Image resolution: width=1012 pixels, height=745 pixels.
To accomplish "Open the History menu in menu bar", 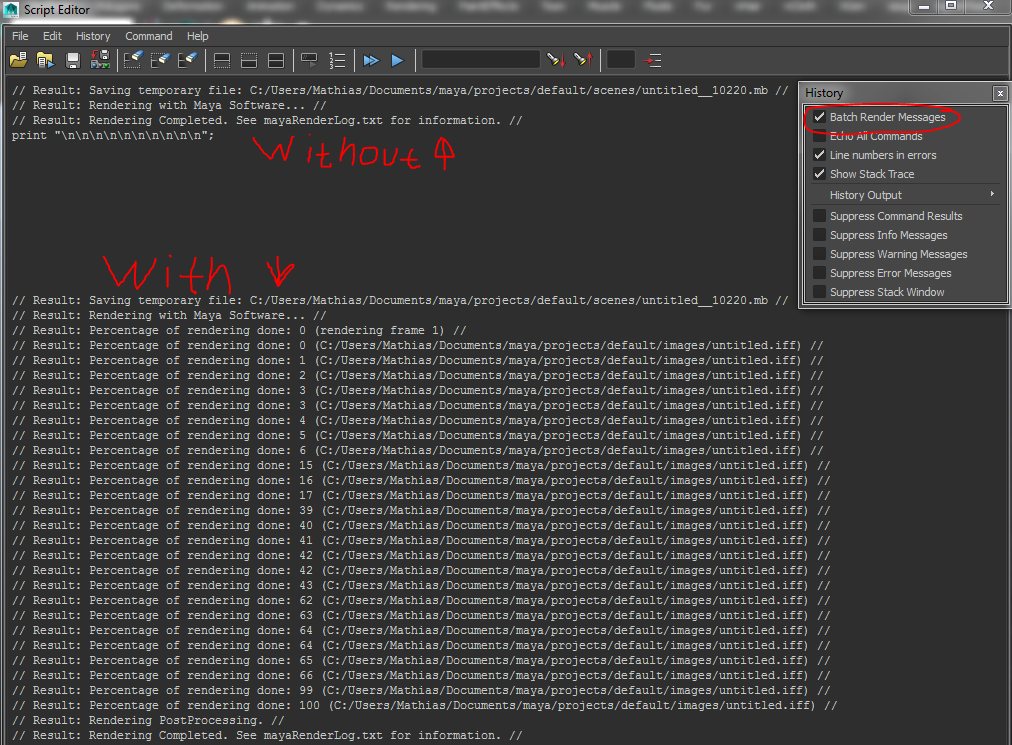I will (93, 36).
